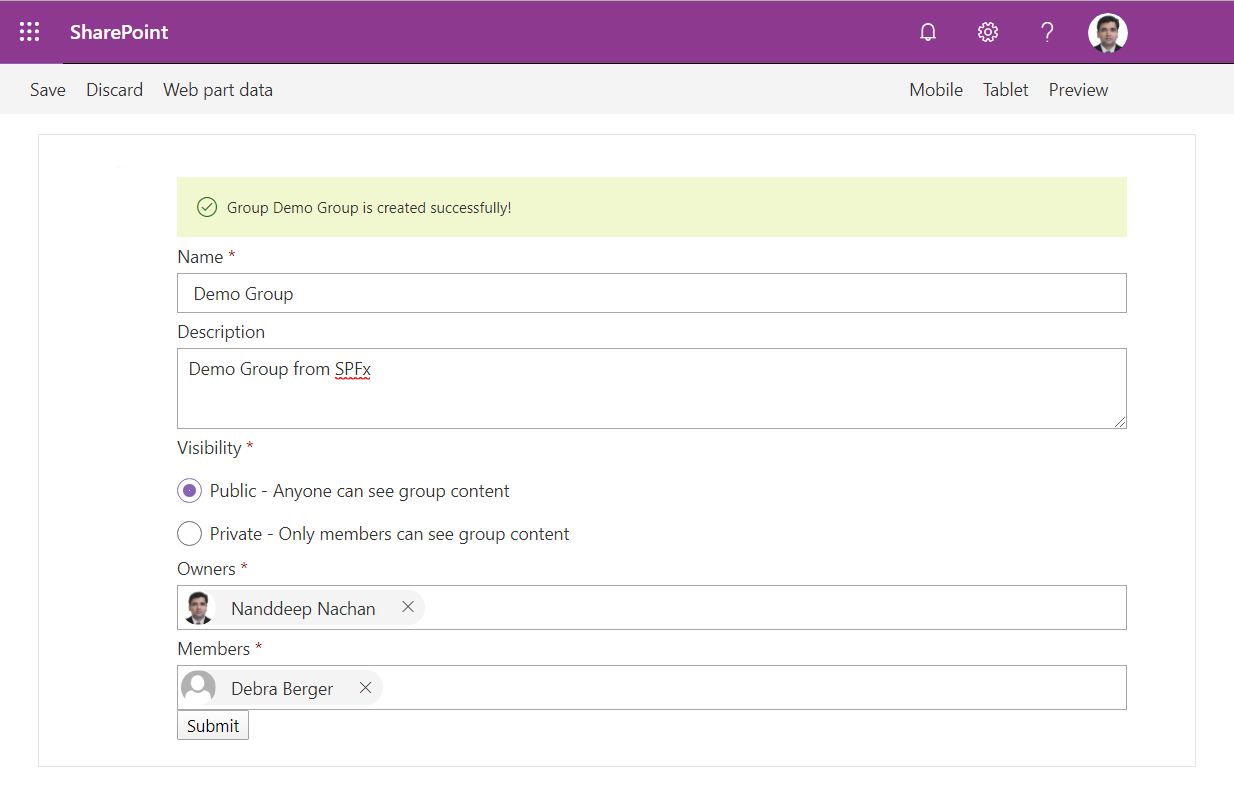Screen dimensions: 1234x797
Task: Click Discard in the command bar
Action: [114, 90]
